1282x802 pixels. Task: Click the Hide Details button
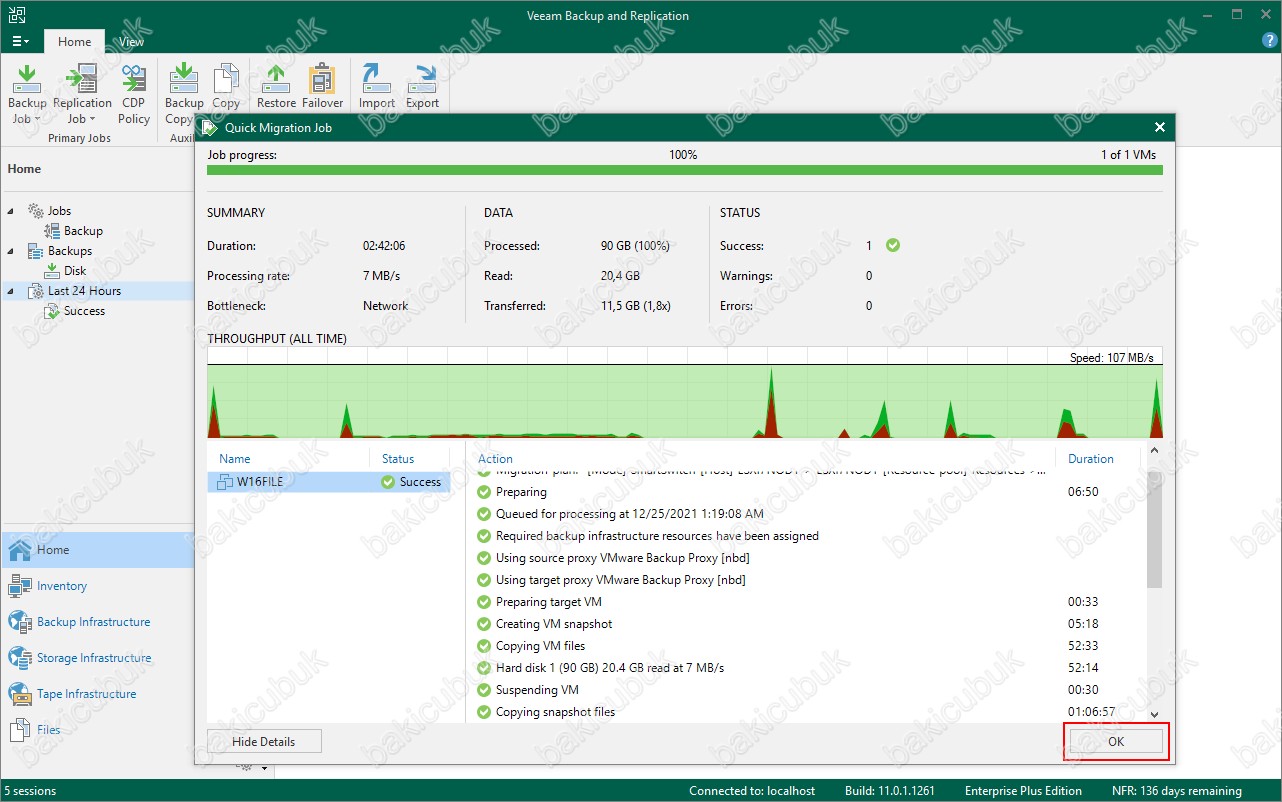pyautogui.click(x=264, y=741)
